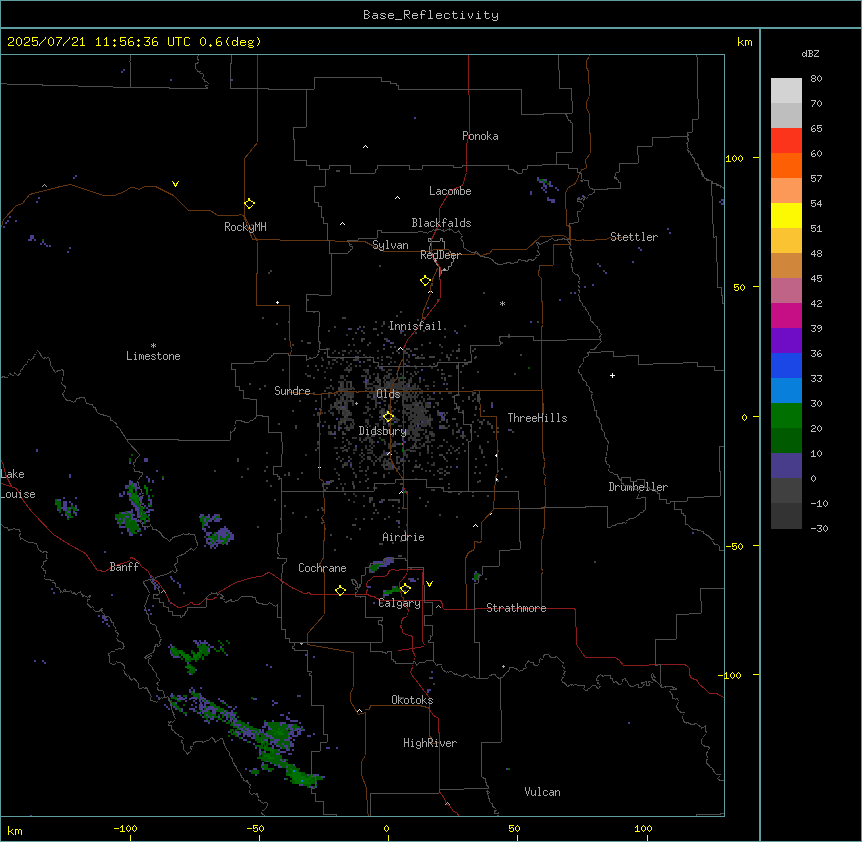This screenshot has width=862, height=842.
Task: Click the Didsbury town label
Action: coord(383,431)
